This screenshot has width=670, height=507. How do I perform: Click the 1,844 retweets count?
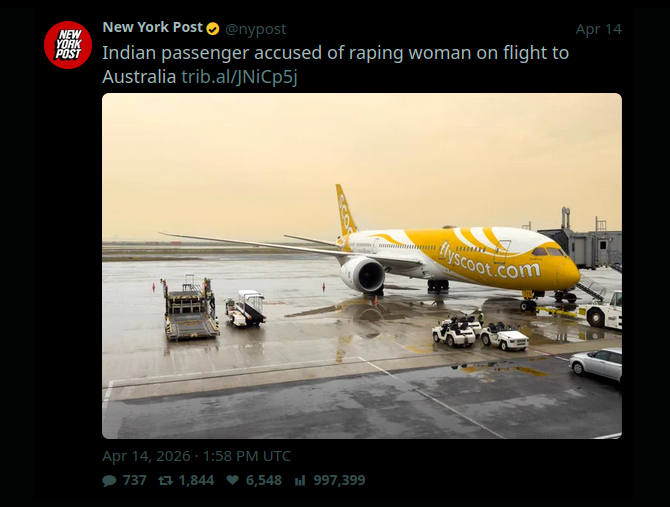point(196,481)
